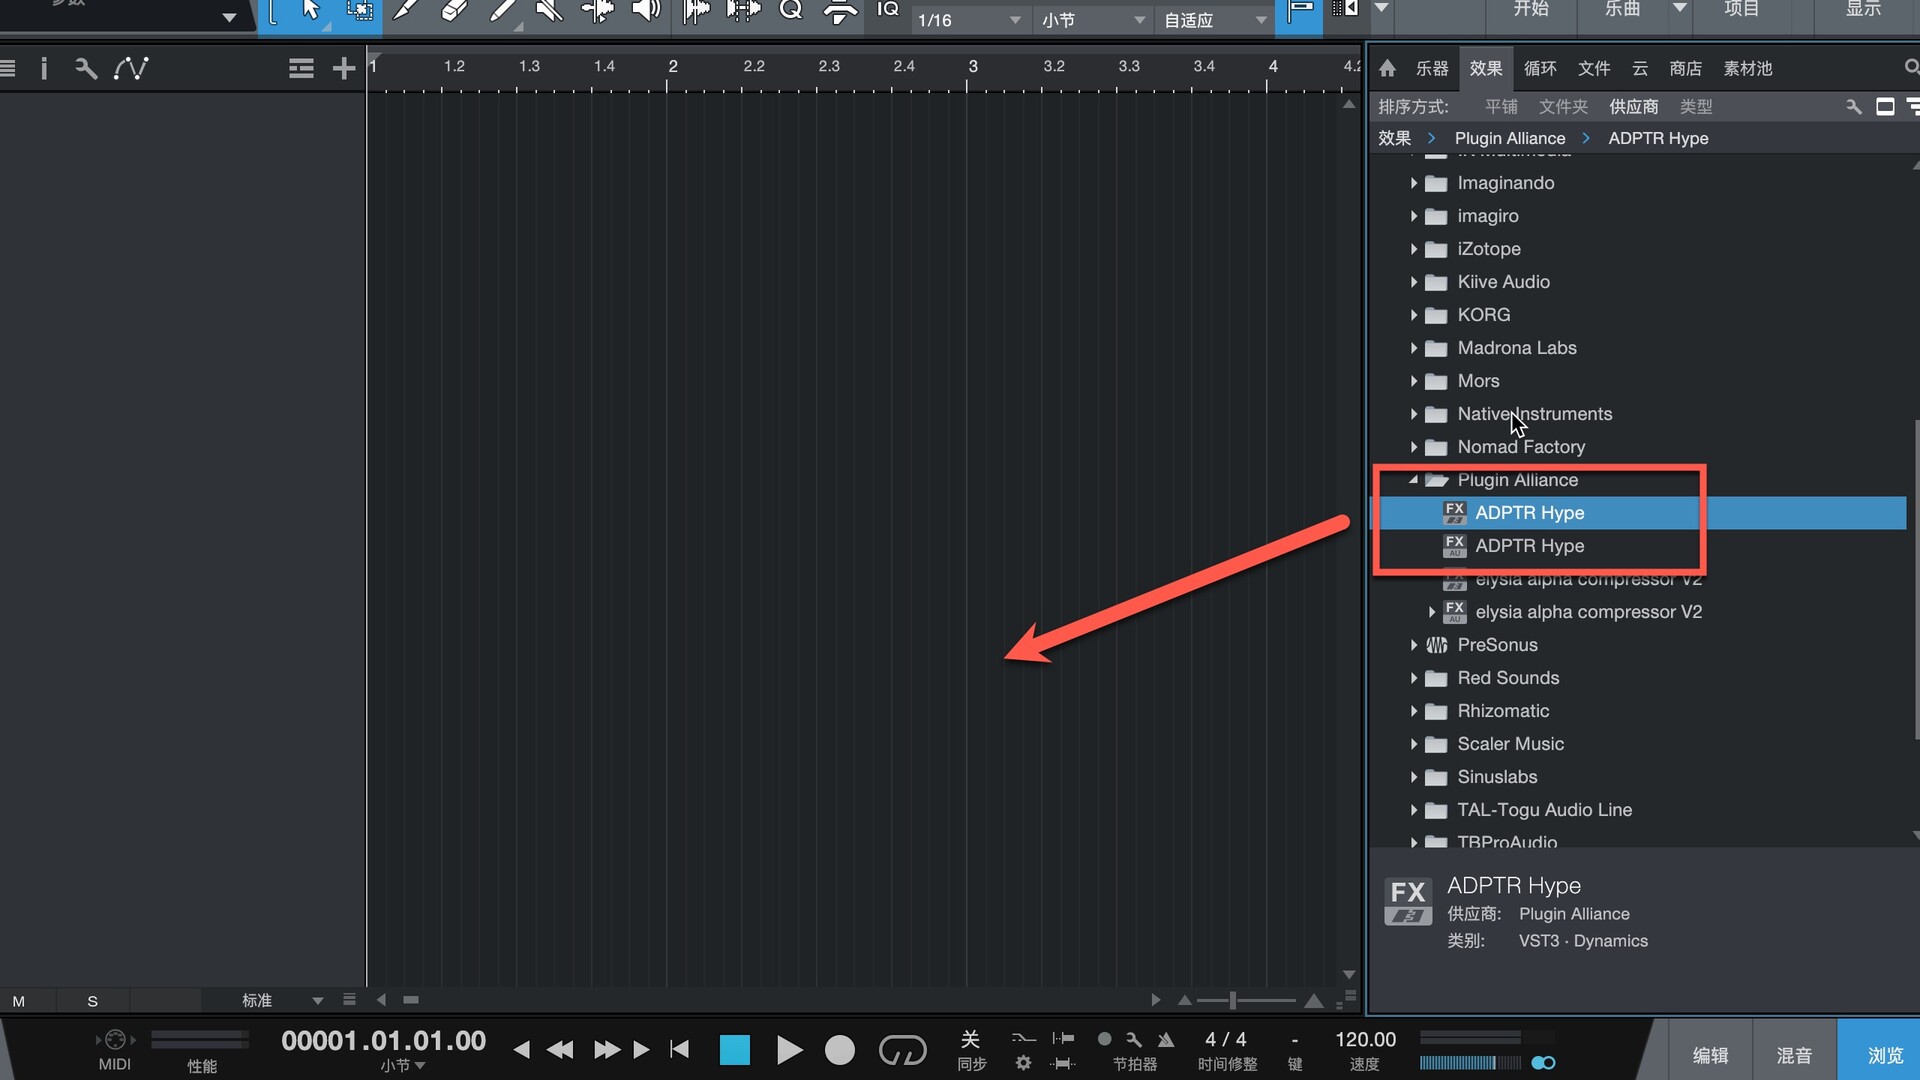Screen dimensions: 1920x1080
Task: Select the Arrow tool
Action: click(310, 10)
